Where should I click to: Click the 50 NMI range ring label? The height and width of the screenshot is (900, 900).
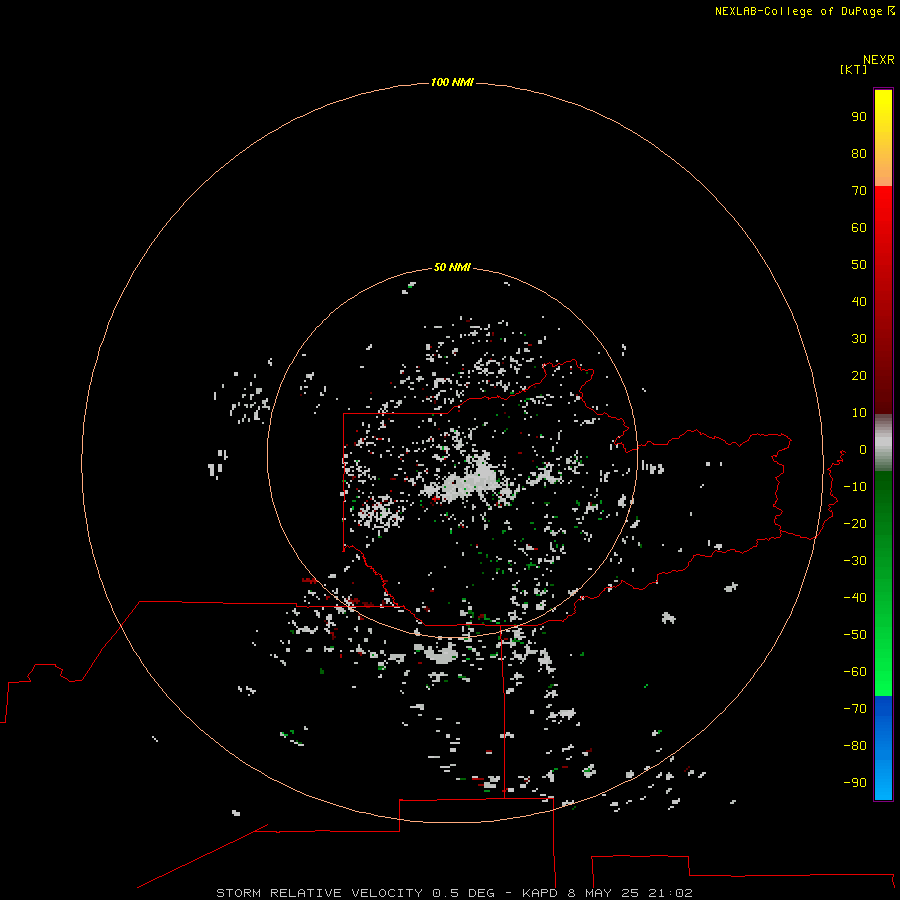pos(452,267)
